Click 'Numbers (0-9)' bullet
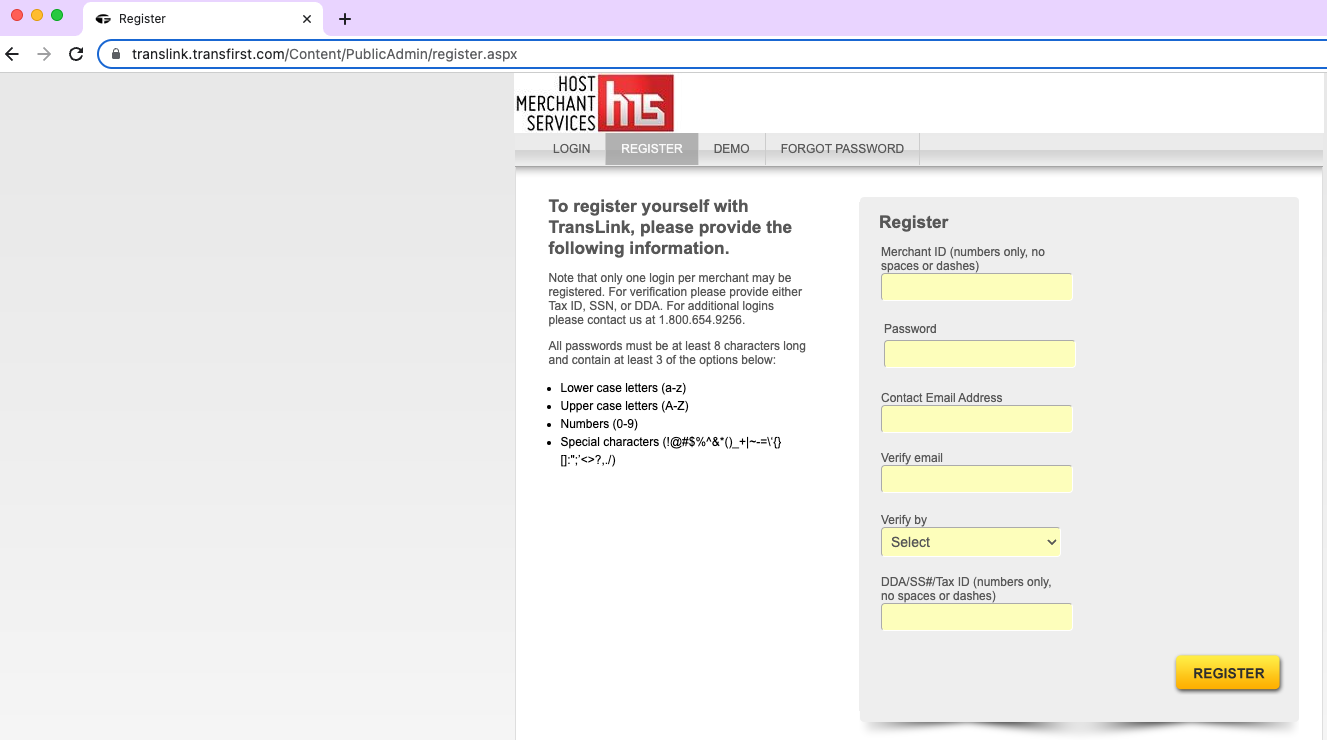 tap(599, 424)
